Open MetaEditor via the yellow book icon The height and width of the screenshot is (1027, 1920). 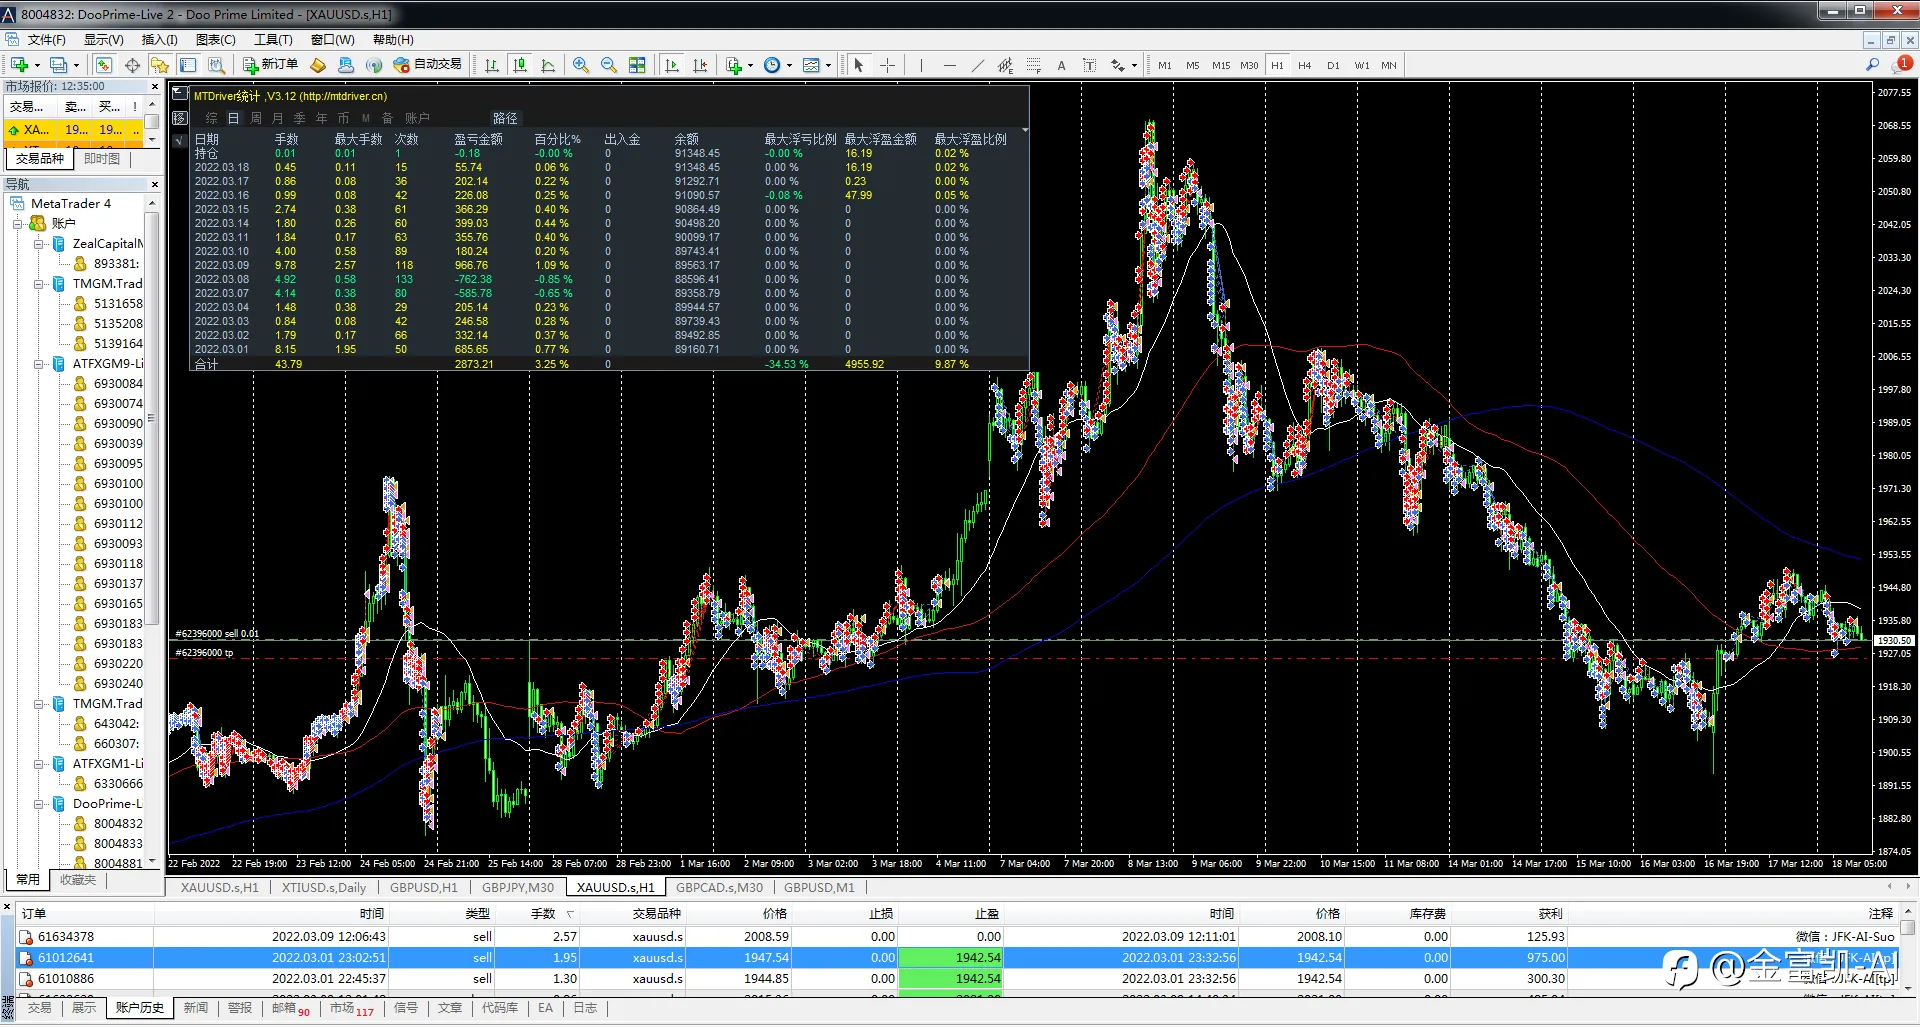coord(318,65)
